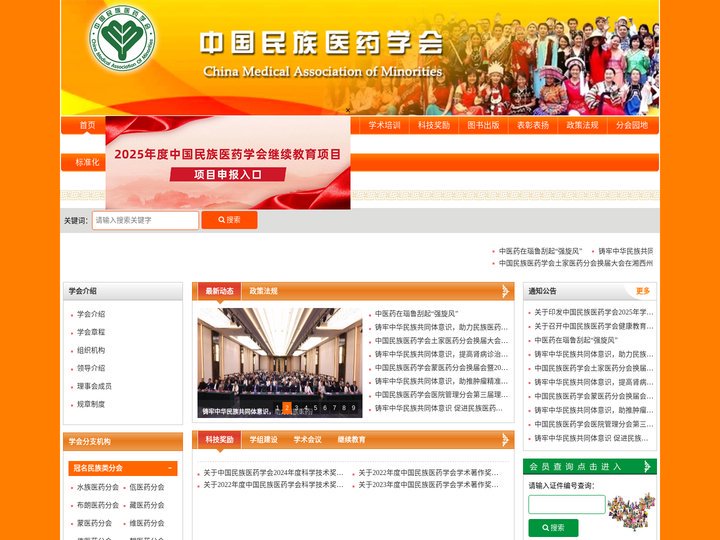Open 中医药在瑞鲁刮起"强旋风" in the 通知公告 list

click(x=576, y=340)
